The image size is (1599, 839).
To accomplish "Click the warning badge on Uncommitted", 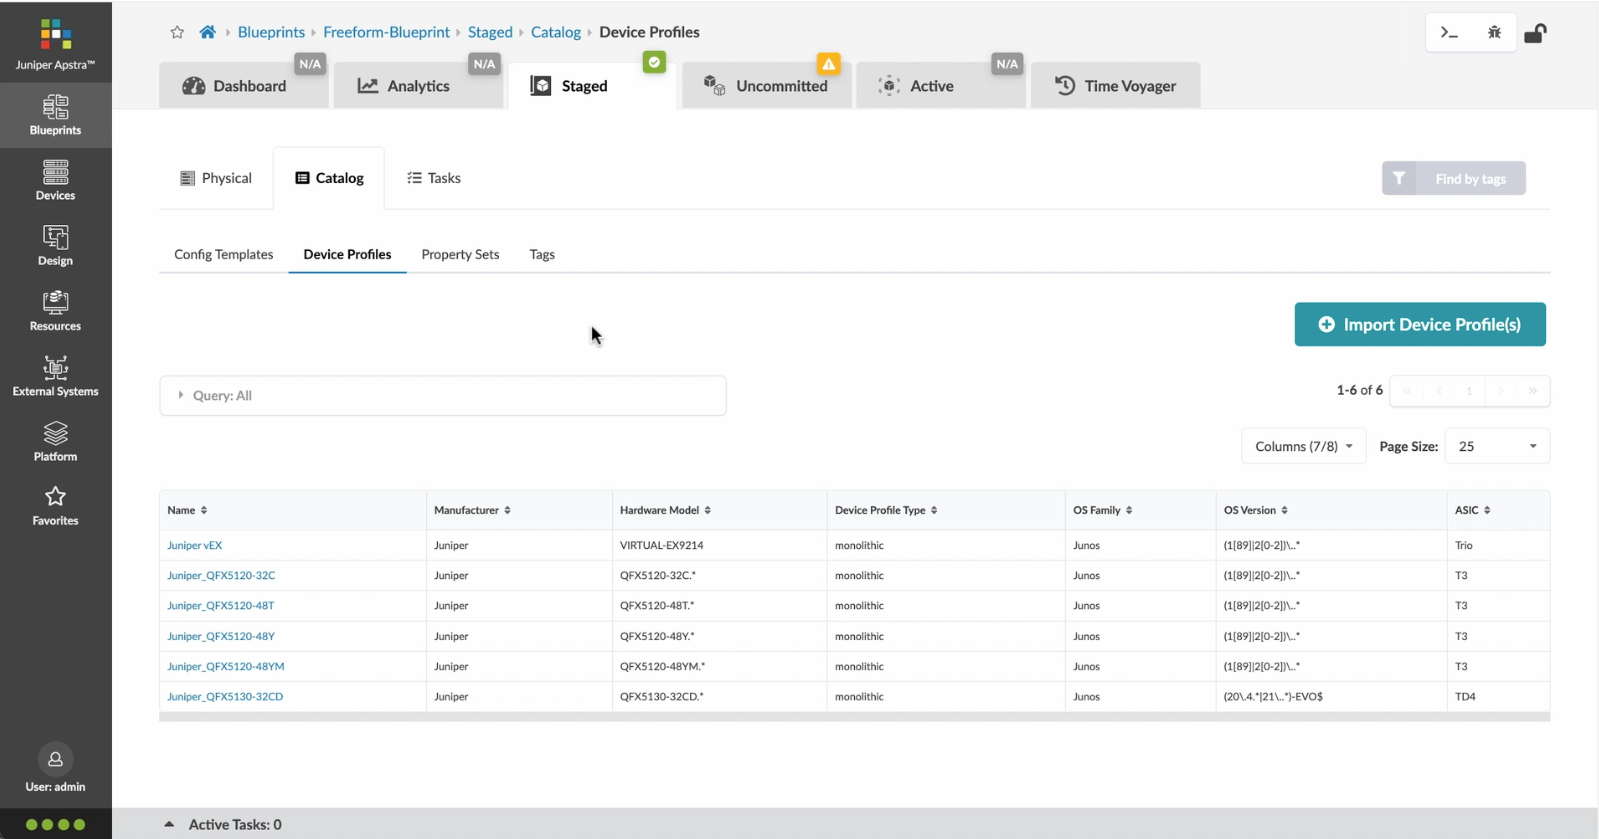I will coord(828,64).
